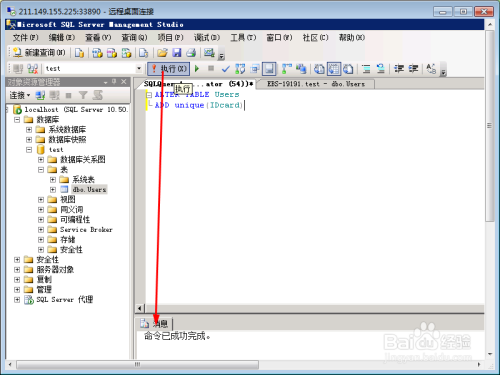Open the Activity Monitor icon
500x375 pixels.
tap(209, 53)
